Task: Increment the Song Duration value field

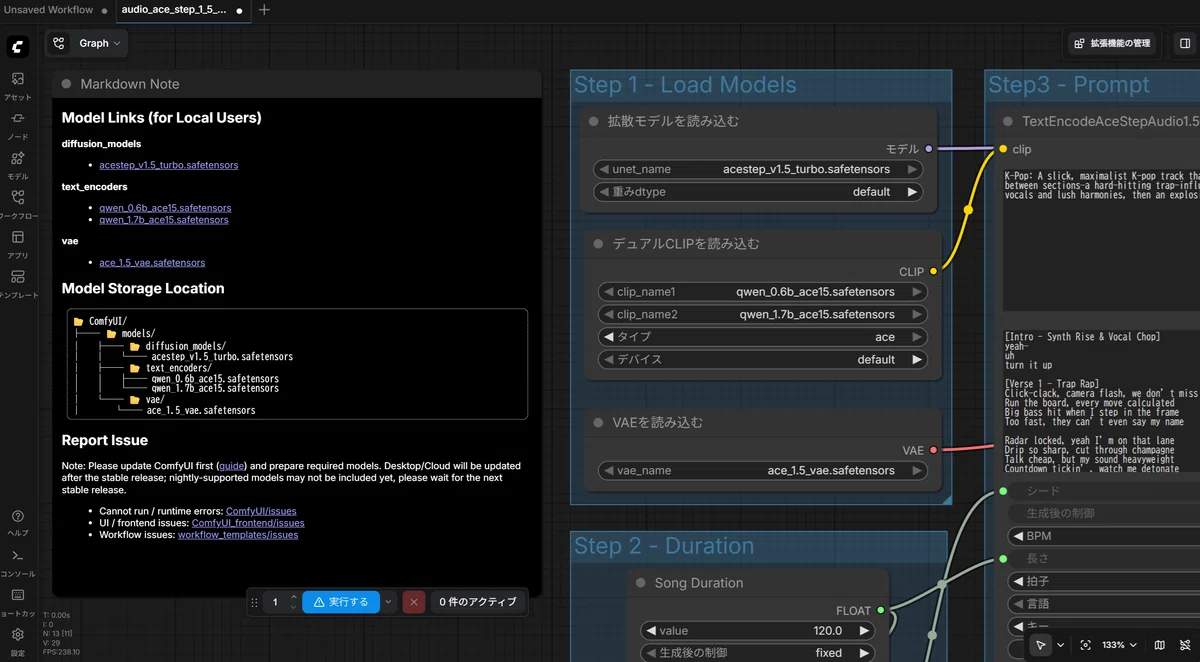Action: coord(866,631)
